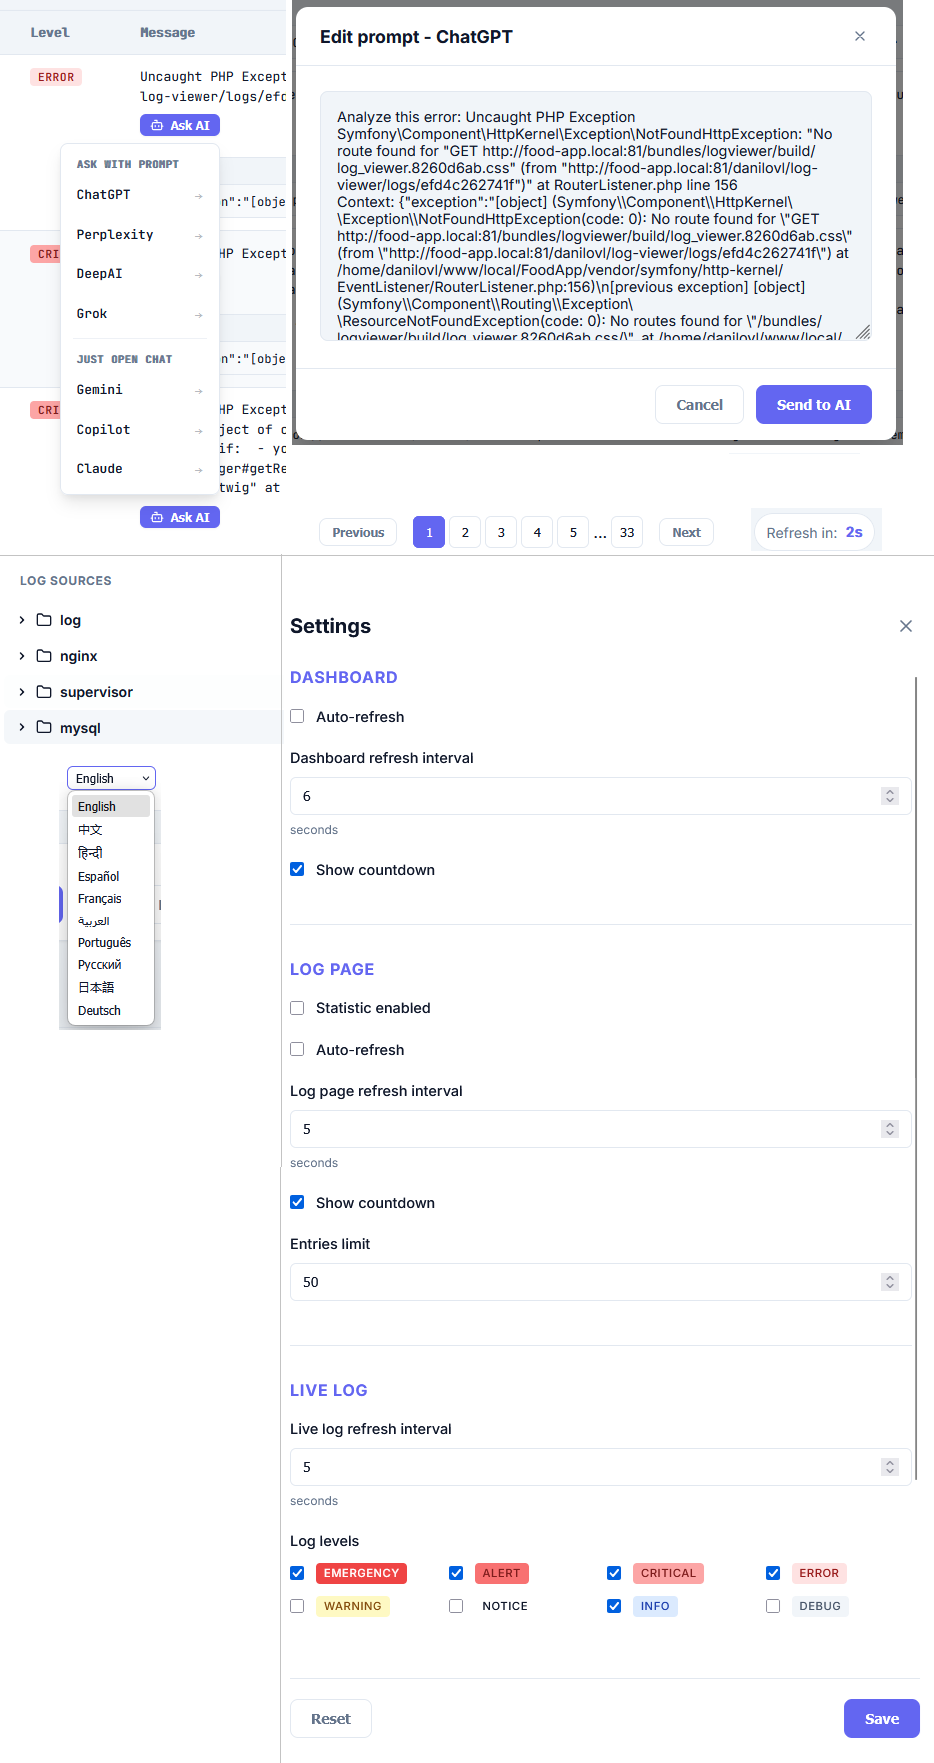Close the Edit prompt dialog

coord(860,36)
